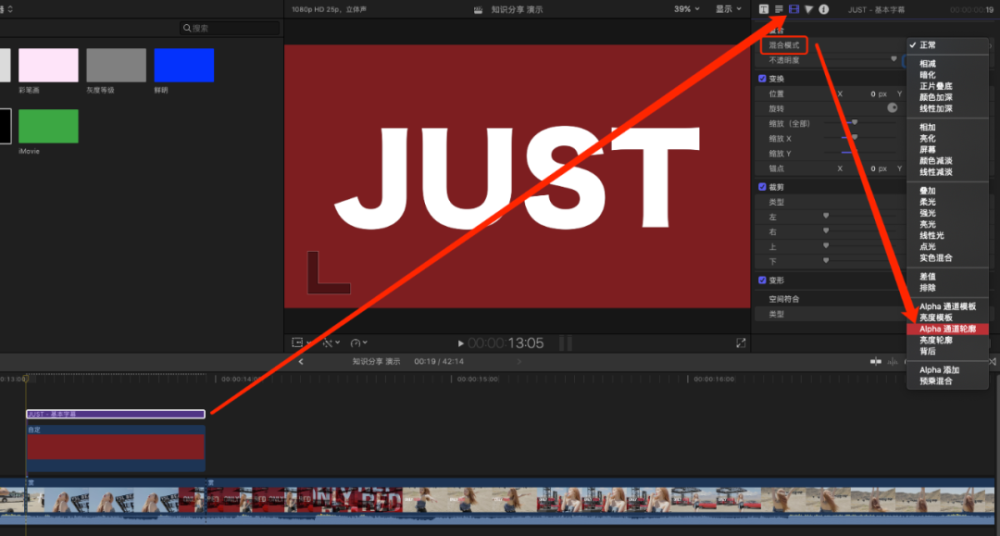Toggle viewer fullscreen expand icon
1000x536 pixels.
click(x=740, y=343)
